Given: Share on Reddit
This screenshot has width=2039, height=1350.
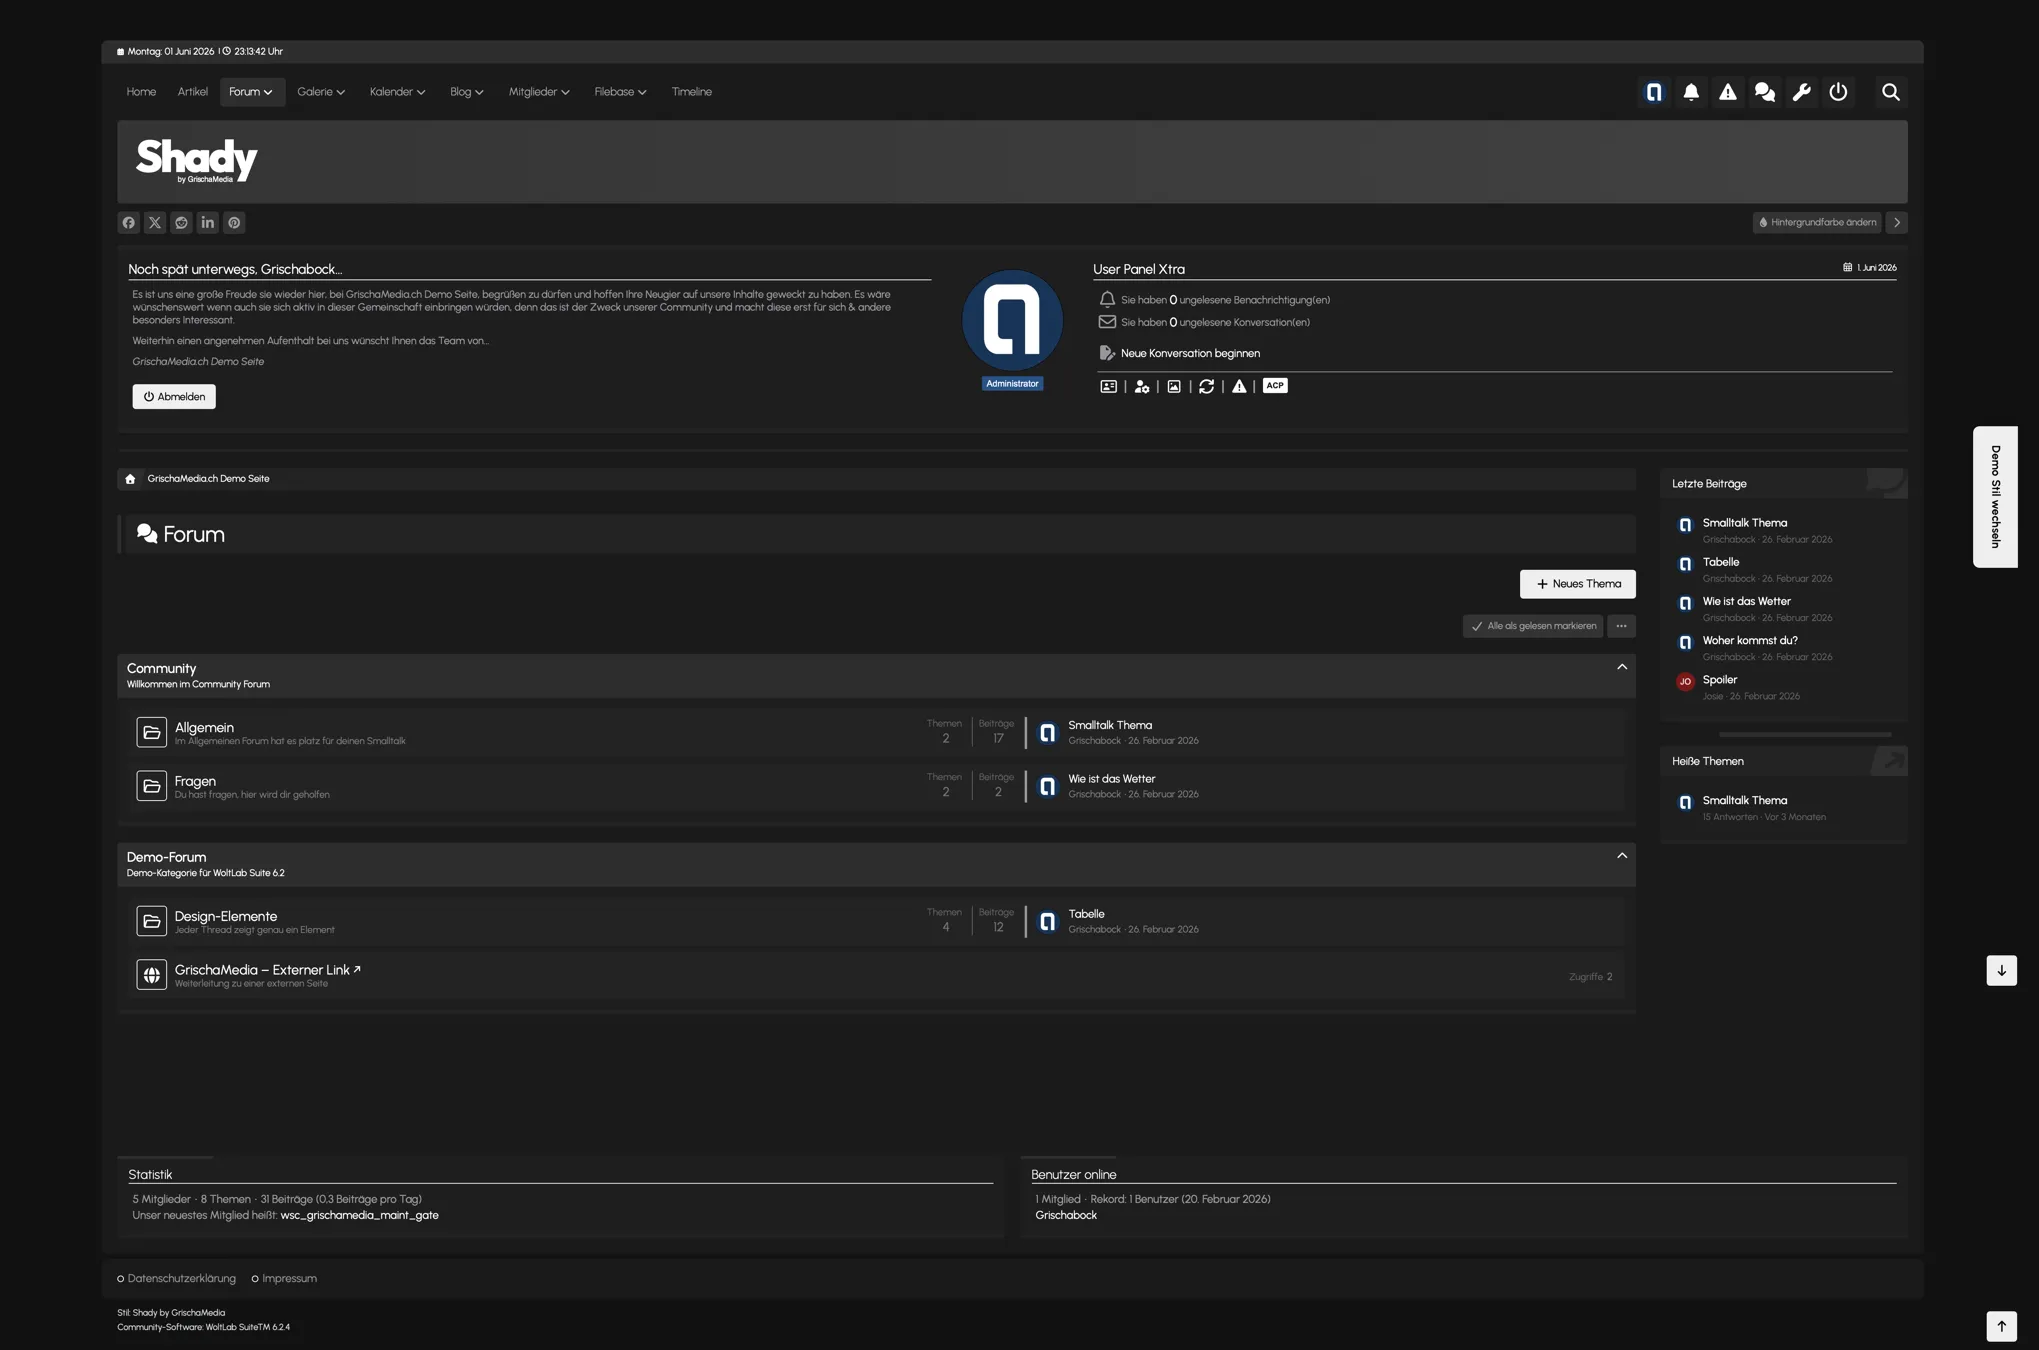Looking at the screenshot, I should (181, 223).
